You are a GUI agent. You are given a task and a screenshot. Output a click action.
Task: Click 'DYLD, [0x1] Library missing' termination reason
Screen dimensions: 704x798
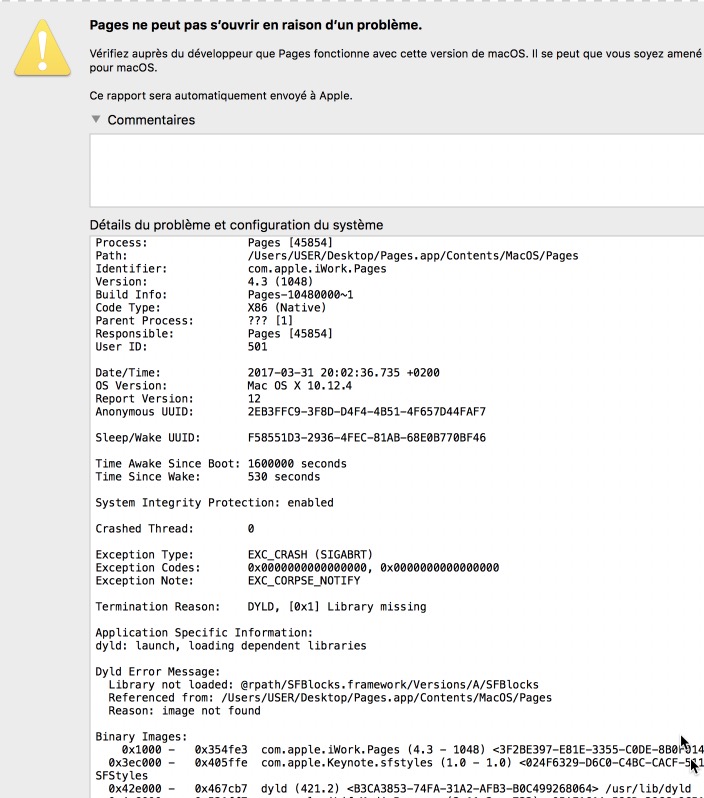click(x=337, y=607)
